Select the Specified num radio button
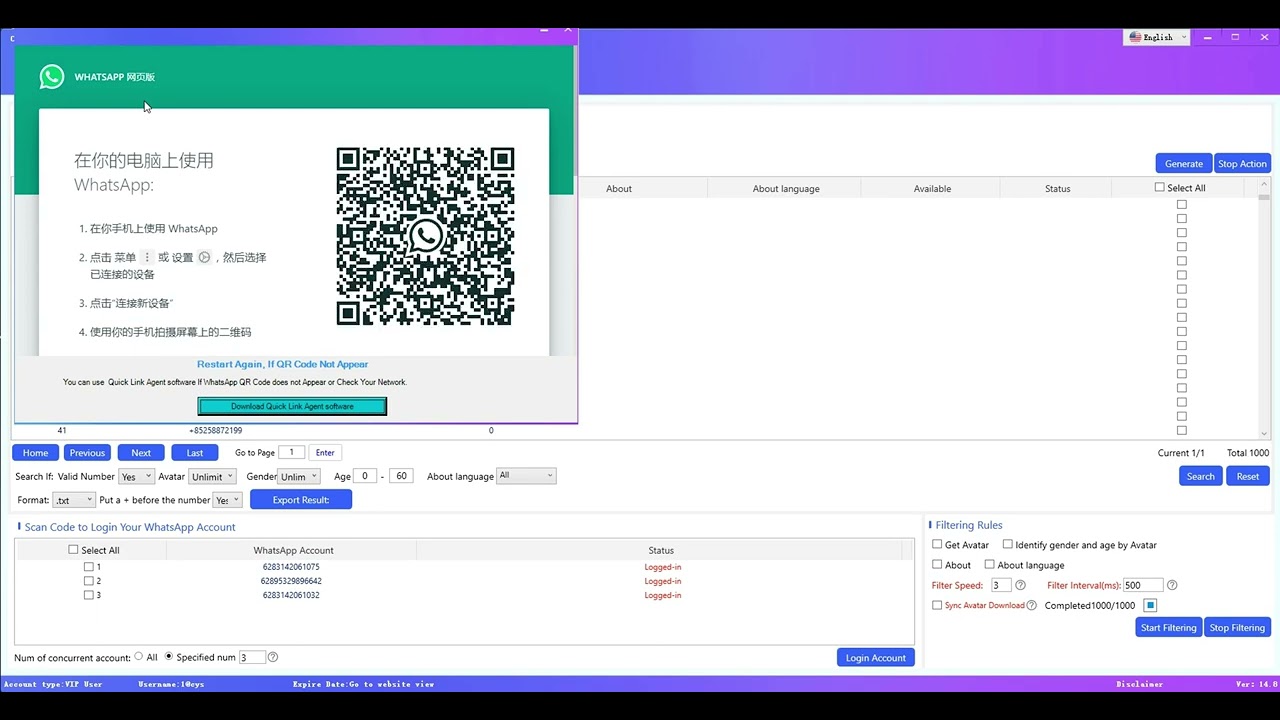Image resolution: width=1280 pixels, height=720 pixels. coord(168,657)
